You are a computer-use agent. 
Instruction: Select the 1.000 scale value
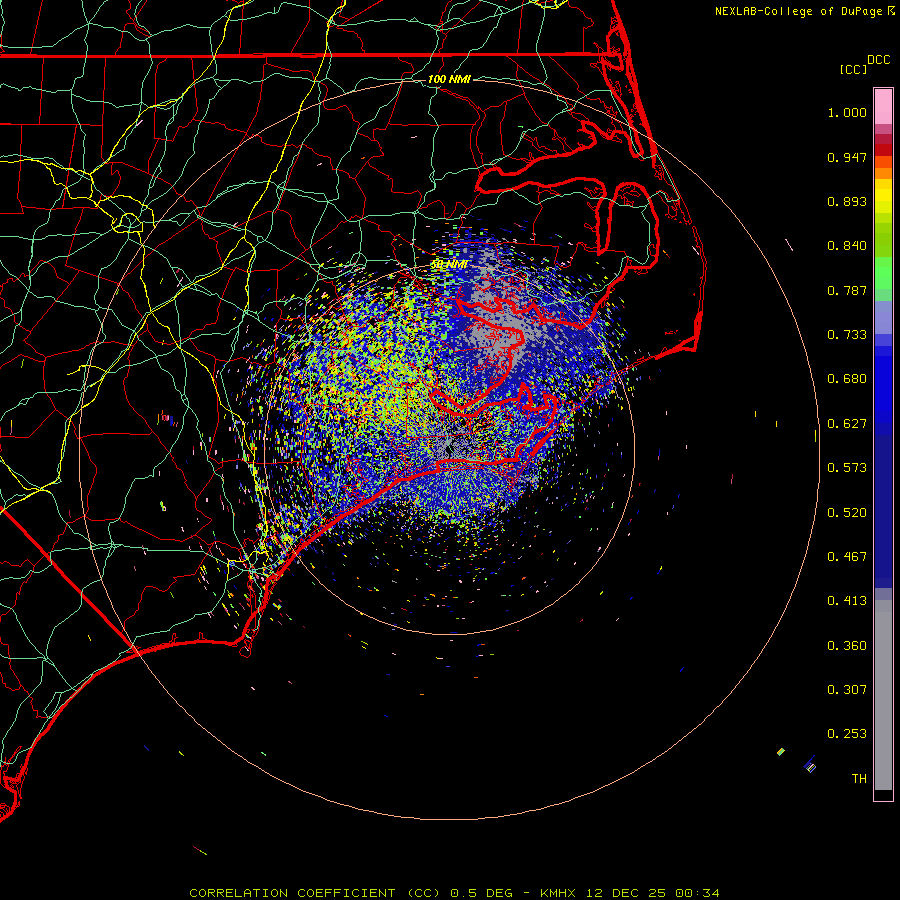(x=847, y=112)
